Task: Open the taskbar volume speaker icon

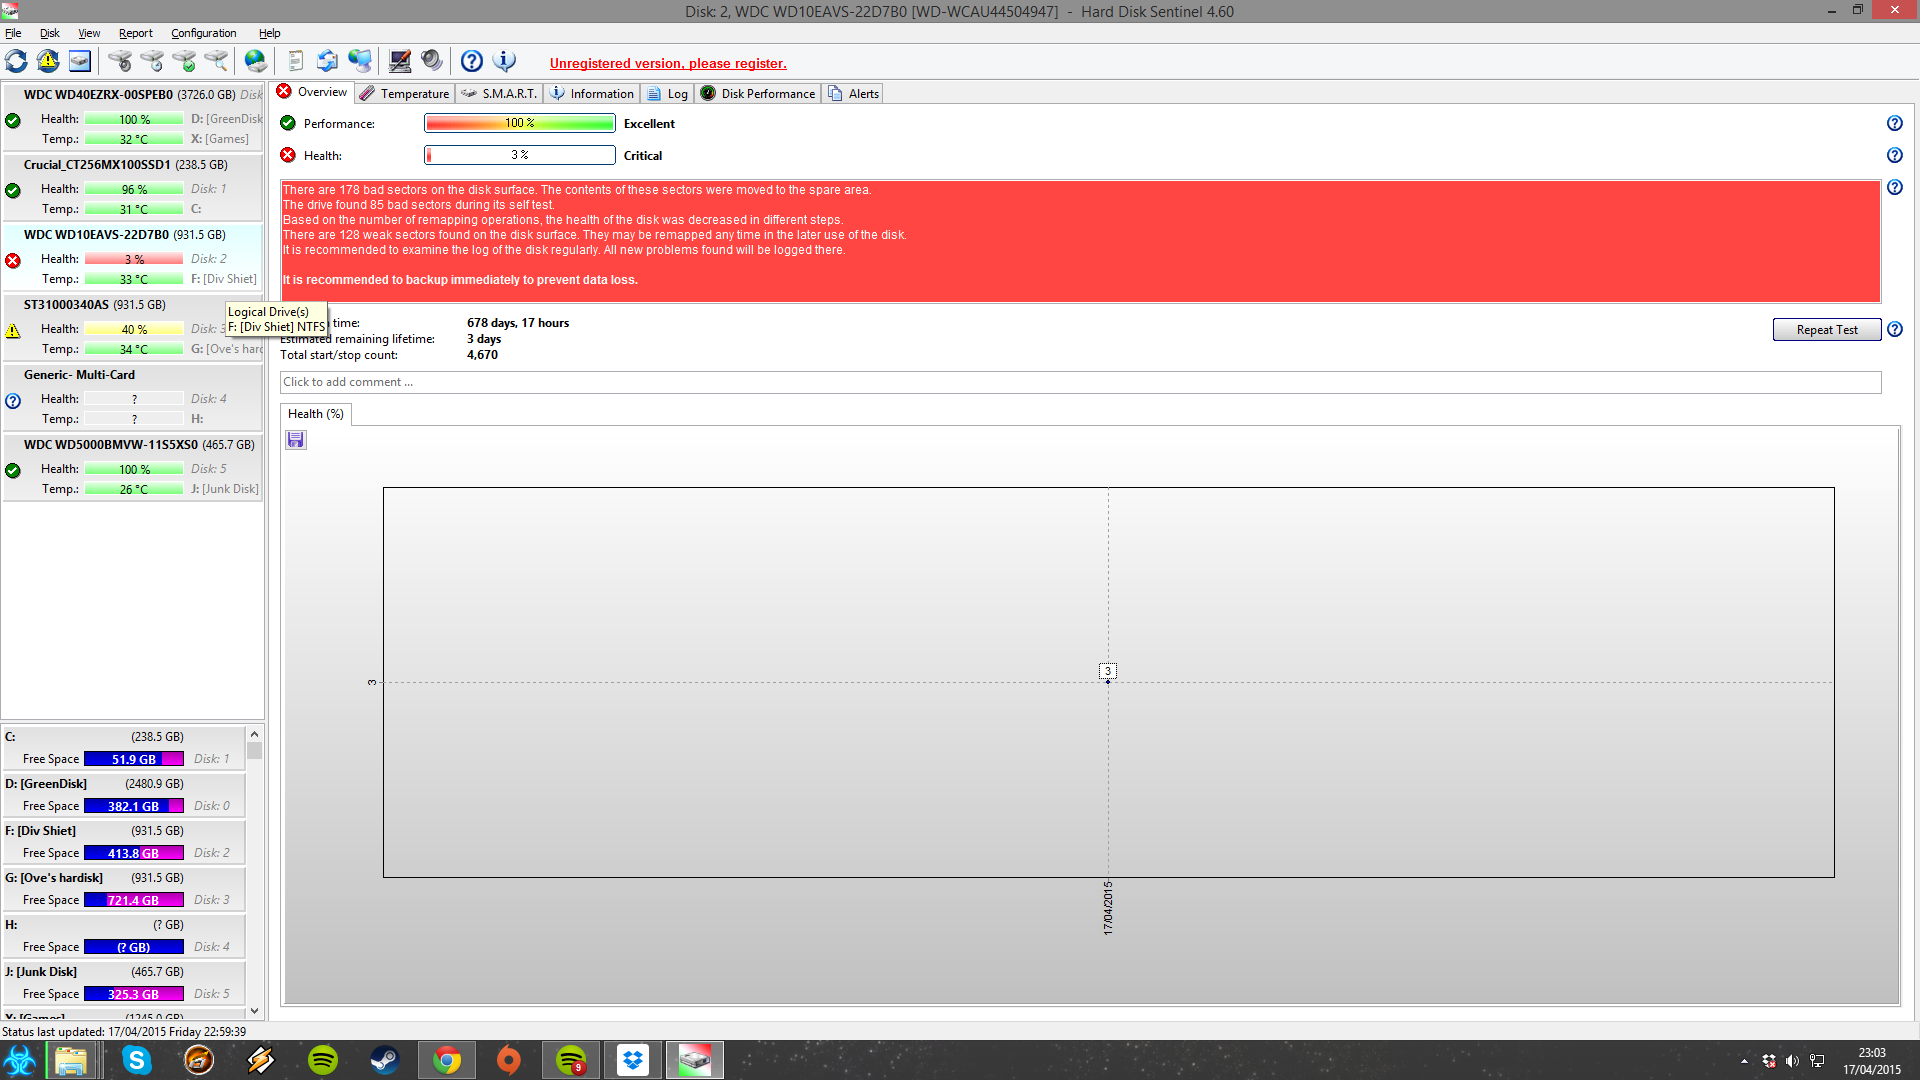Action: pos(1792,1061)
